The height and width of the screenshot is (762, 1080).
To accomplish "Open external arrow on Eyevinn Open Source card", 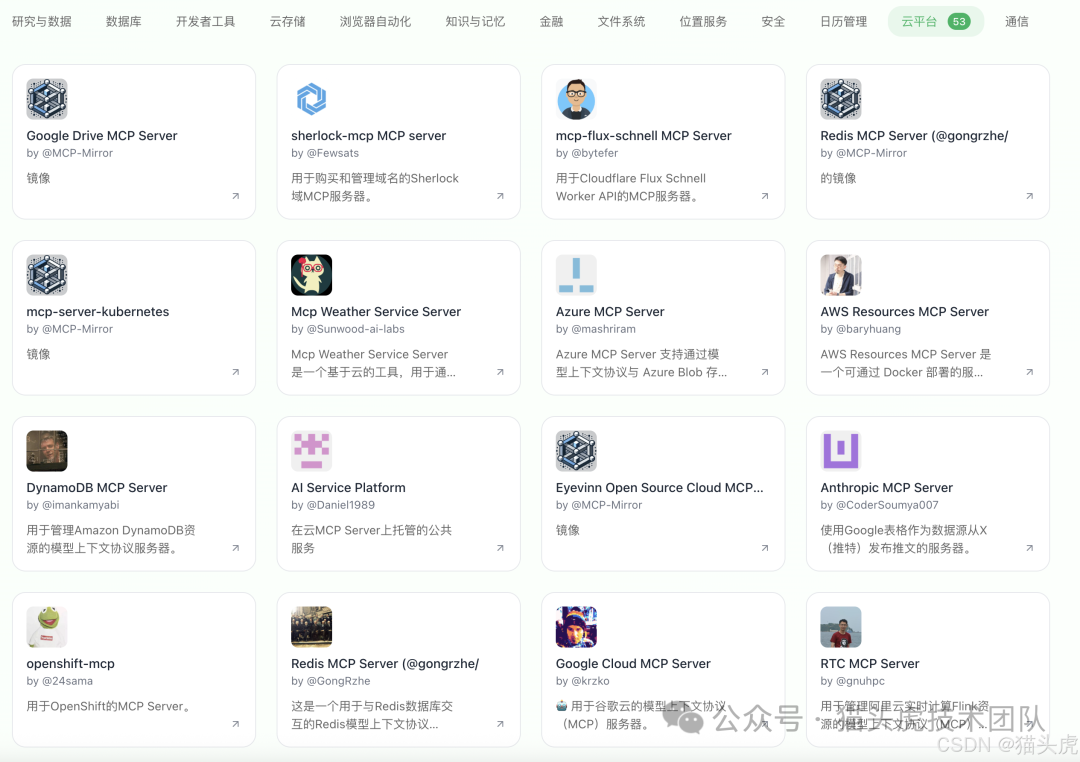I will point(765,548).
